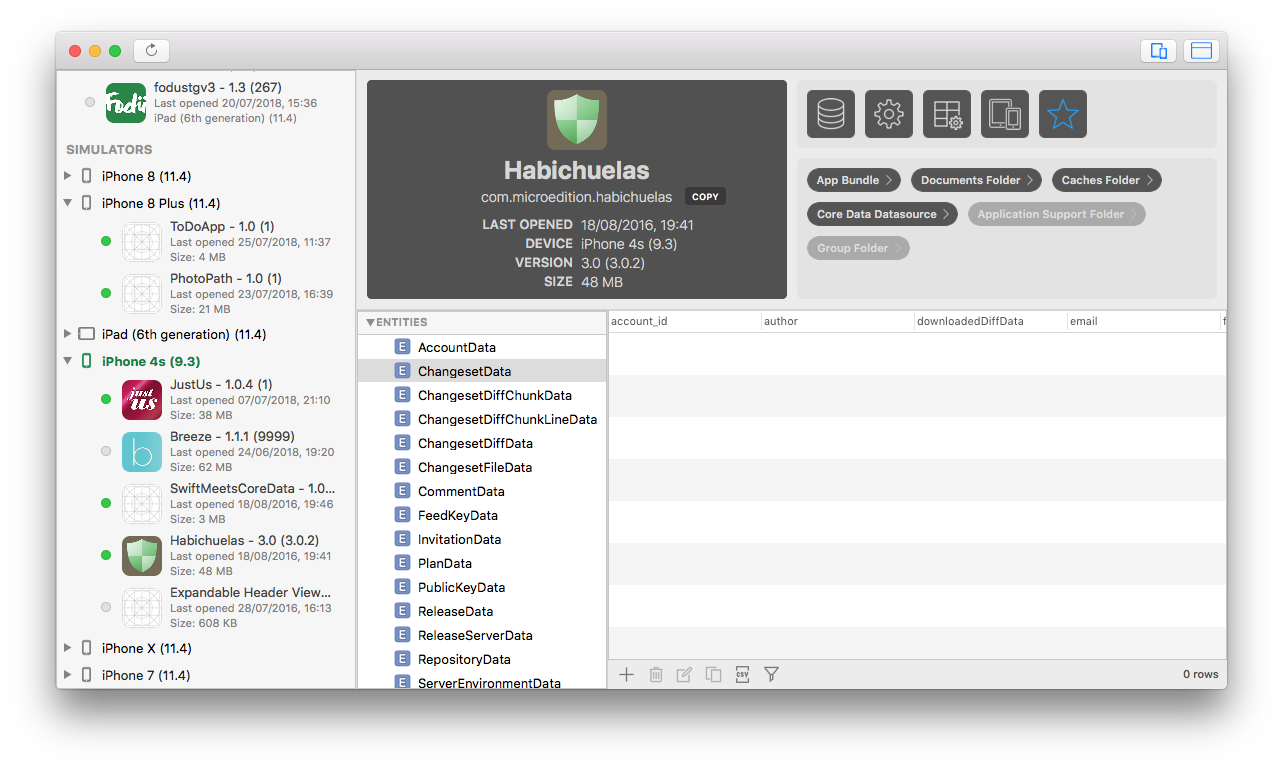Mark app as favorite with star icon
Screen dimensions: 1283x769
(x=1063, y=114)
